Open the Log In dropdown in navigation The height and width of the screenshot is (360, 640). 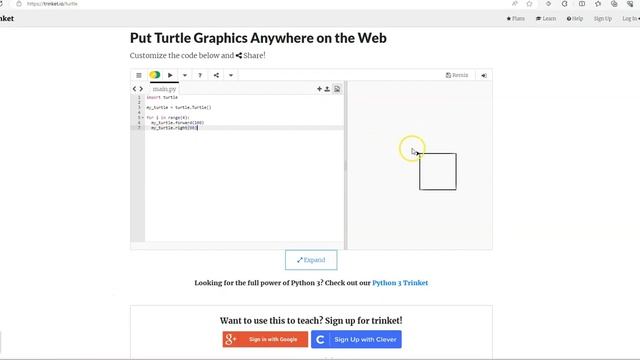click(x=630, y=19)
